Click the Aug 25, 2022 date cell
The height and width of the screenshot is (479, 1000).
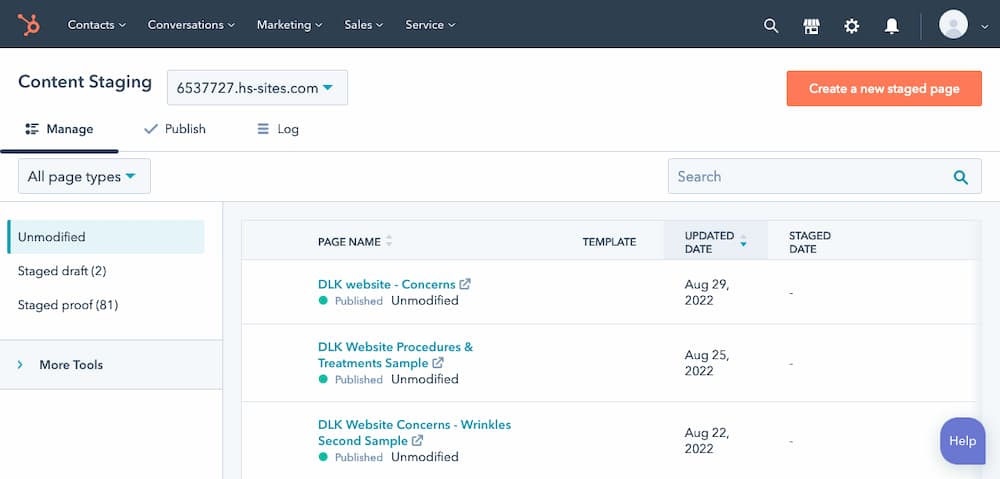pos(707,363)
